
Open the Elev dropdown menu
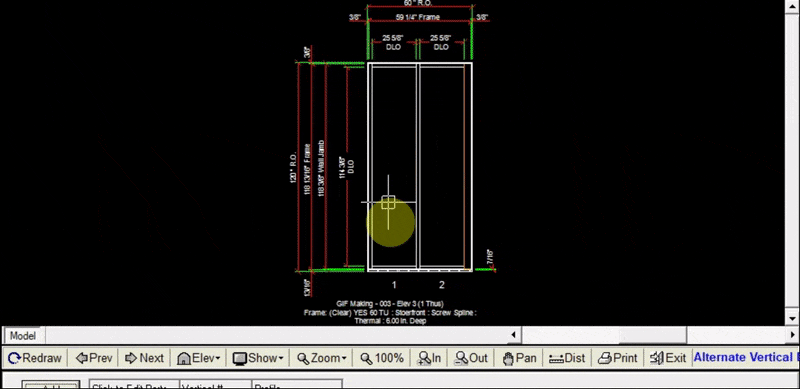(x=198, y=358)
